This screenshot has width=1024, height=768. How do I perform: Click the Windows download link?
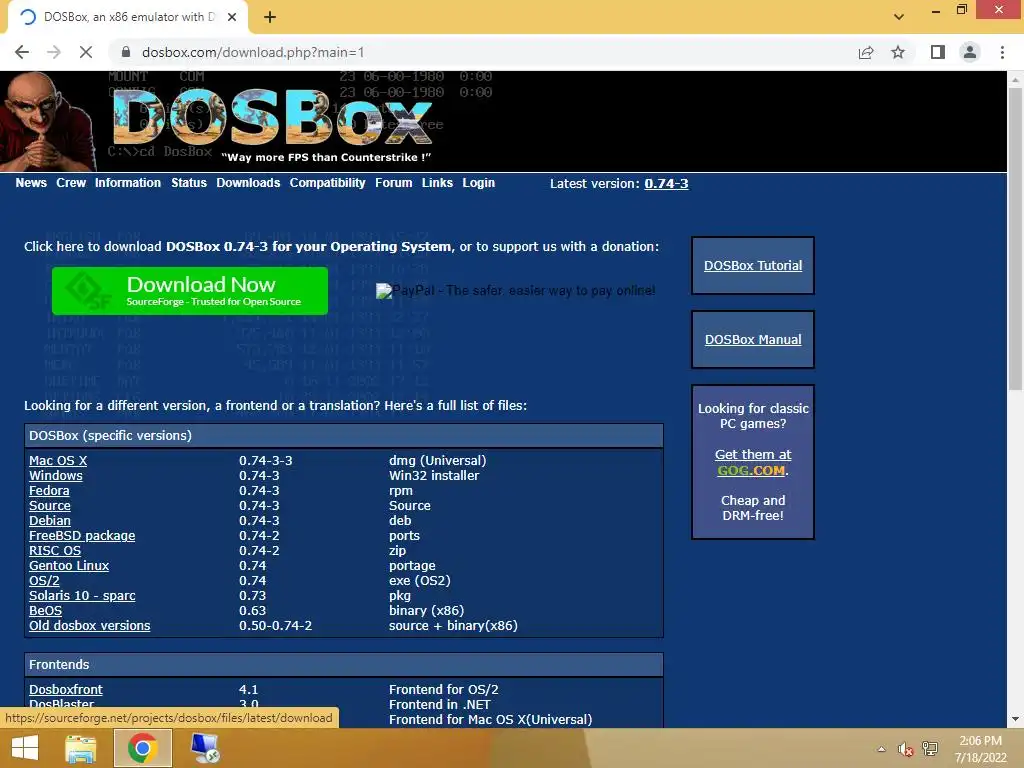coord(56,475)
